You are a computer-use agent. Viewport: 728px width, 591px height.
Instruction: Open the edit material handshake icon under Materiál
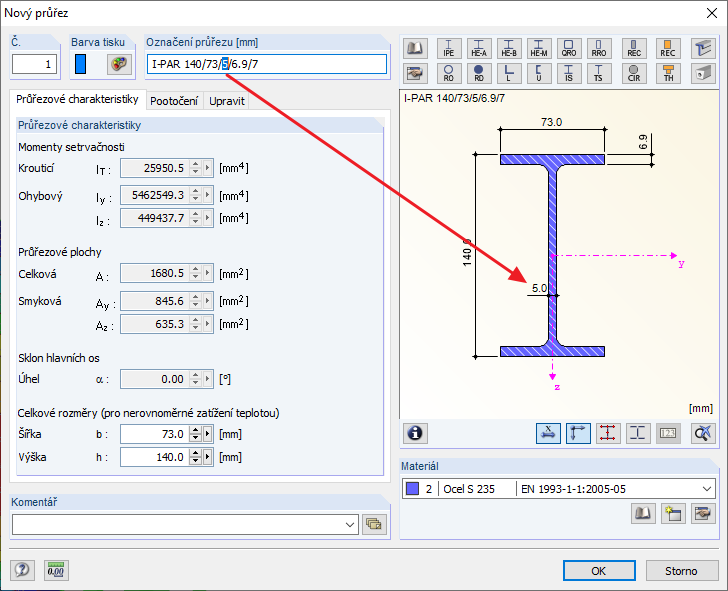703,513
